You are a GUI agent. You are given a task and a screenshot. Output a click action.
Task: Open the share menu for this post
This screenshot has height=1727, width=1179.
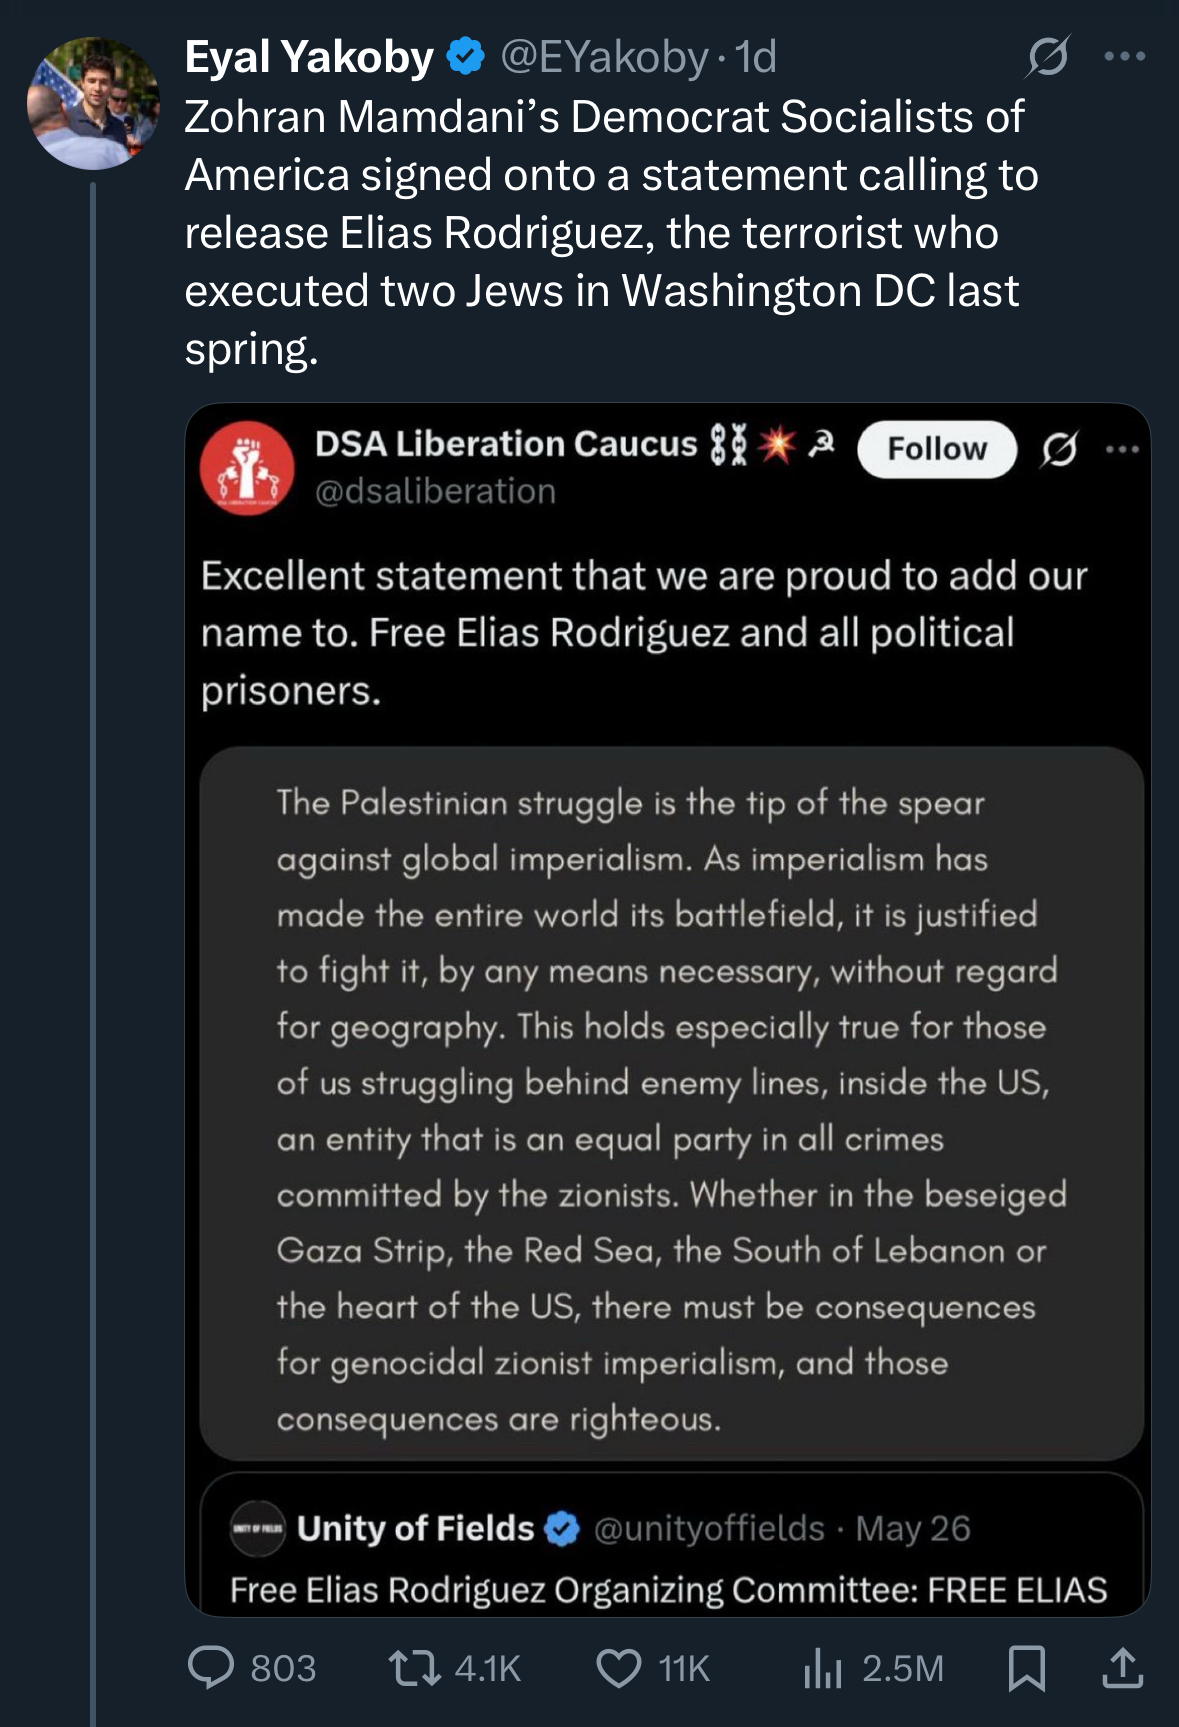1122,1668
